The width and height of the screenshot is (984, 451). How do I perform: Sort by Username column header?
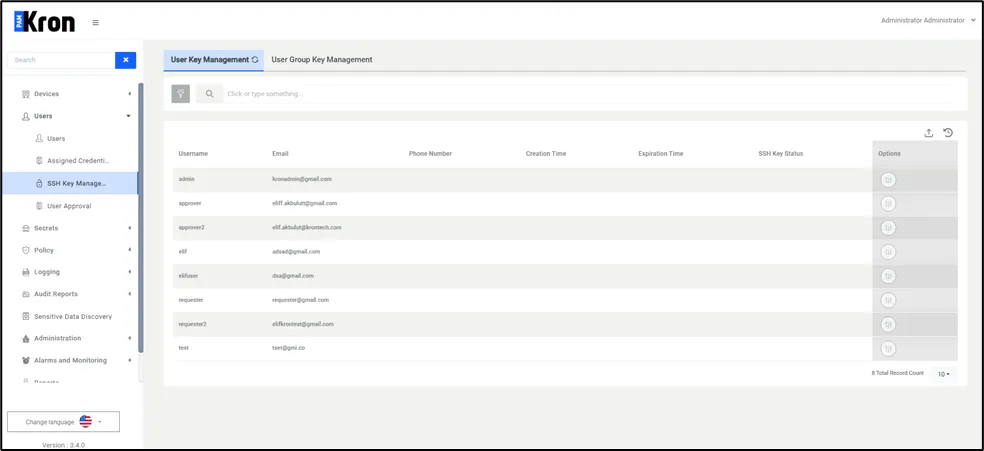tap(193, 154)
